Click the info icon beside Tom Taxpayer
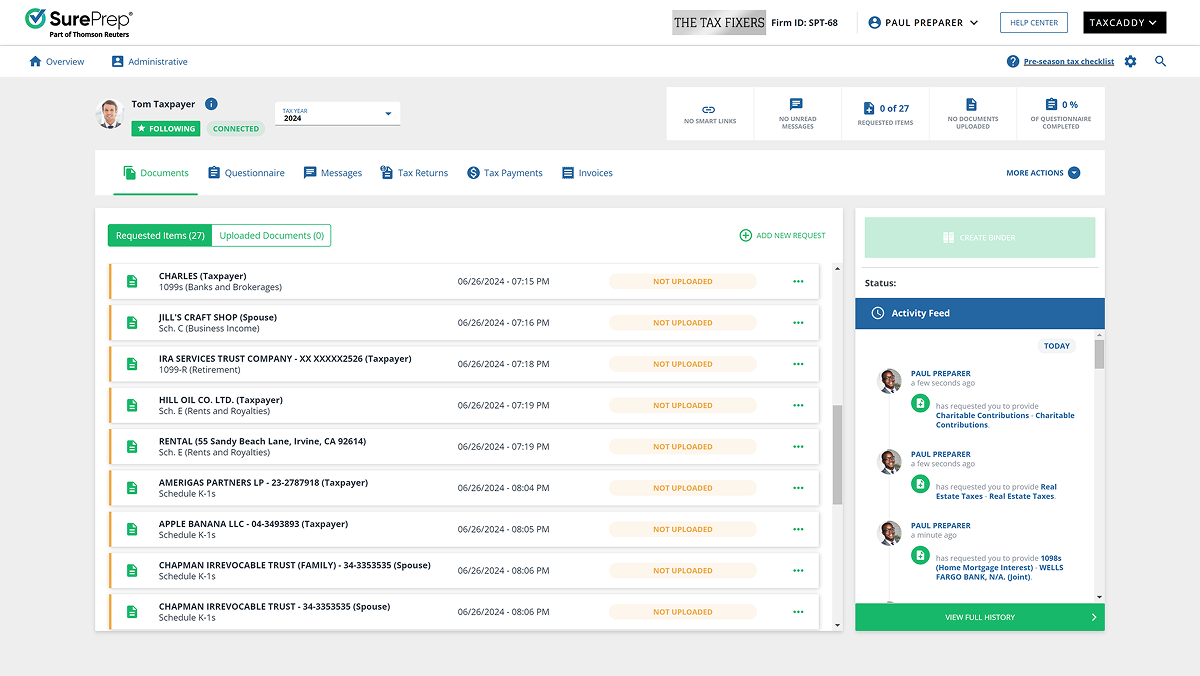Viewport: 1200px width, 676px height. 211,104
